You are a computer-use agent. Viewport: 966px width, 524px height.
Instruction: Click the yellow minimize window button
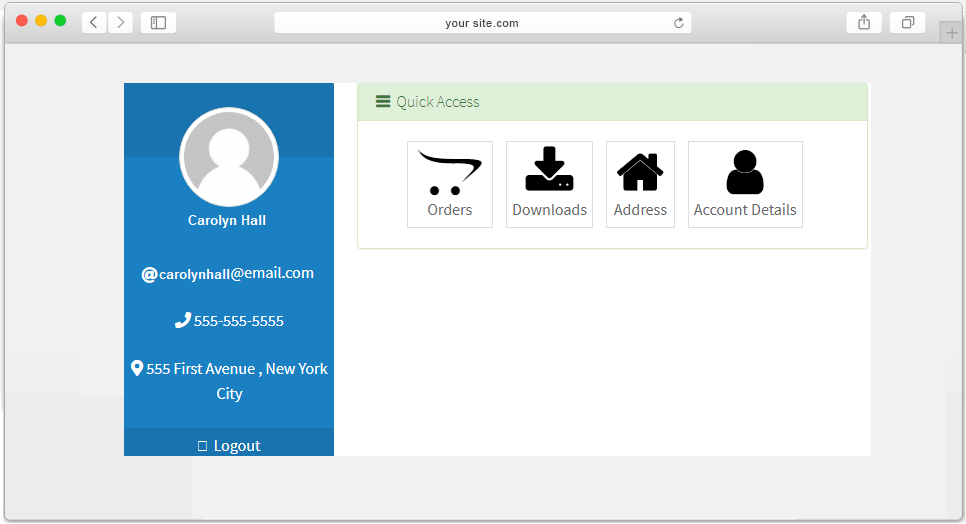41,20
